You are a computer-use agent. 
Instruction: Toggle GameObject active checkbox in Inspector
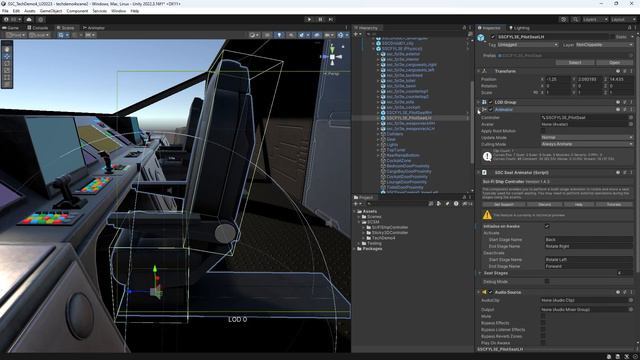pyautogui.click(x=493, y=37)
